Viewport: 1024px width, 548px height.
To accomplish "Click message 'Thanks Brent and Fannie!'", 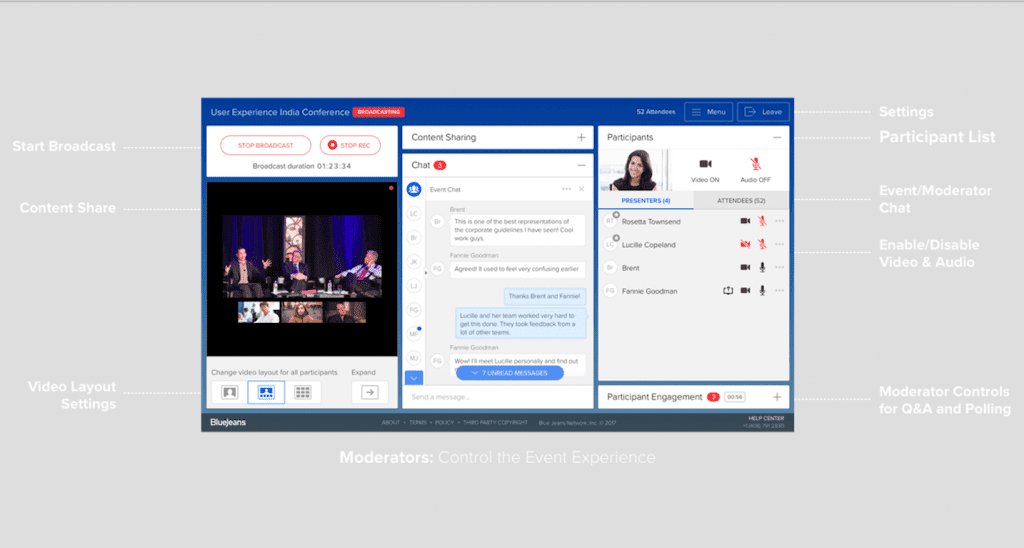I will (545, 296).
